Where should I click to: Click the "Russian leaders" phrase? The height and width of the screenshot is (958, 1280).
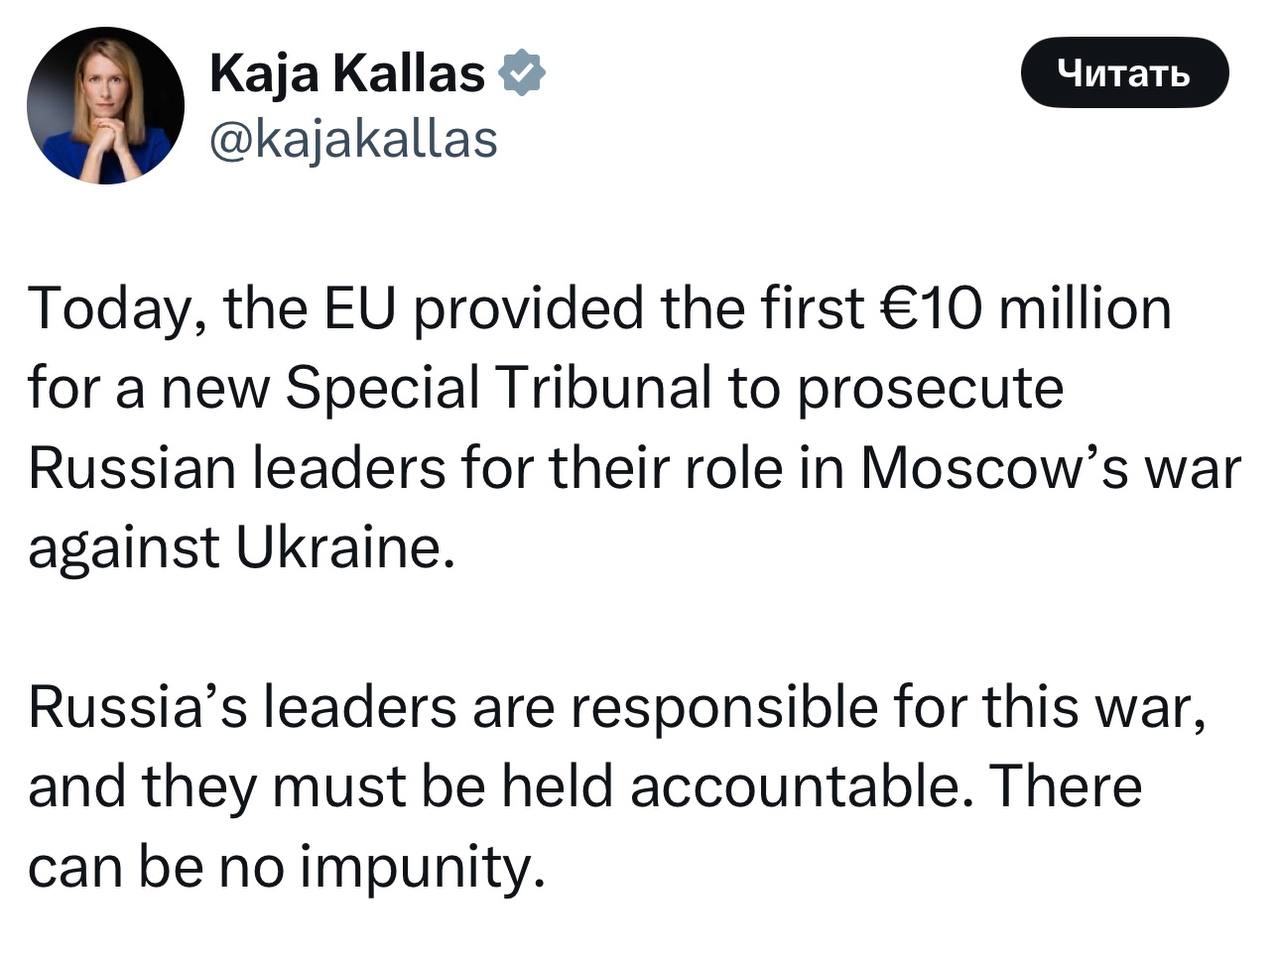[236, 468]
